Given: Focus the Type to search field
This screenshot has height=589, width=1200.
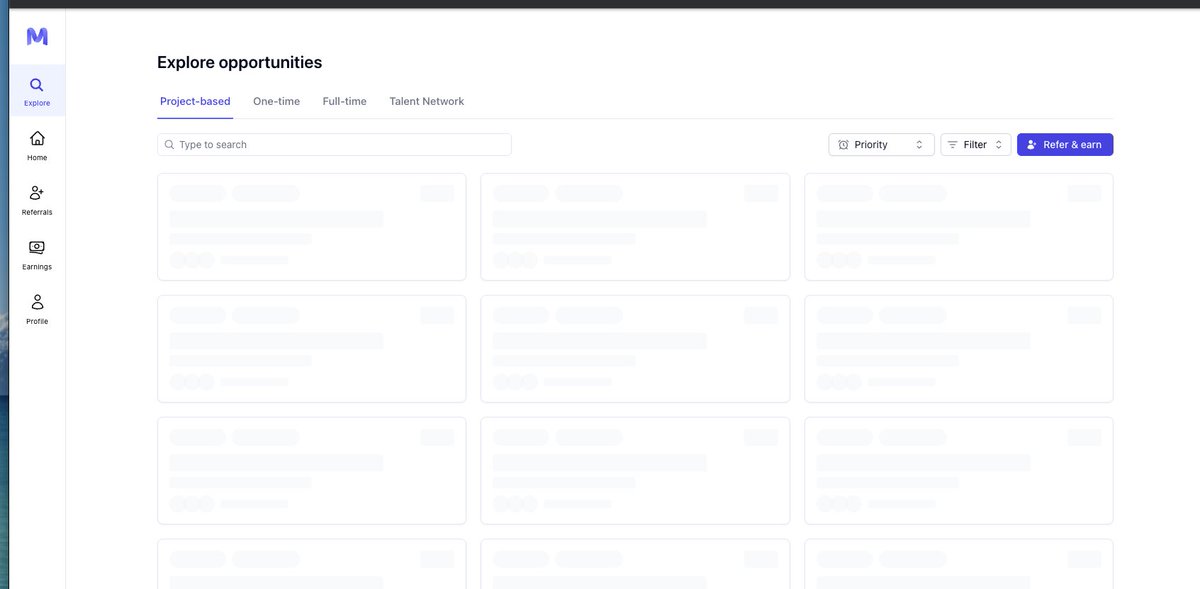Looking at the screenshot, I should pyautogui.click(x=334, y=145).
